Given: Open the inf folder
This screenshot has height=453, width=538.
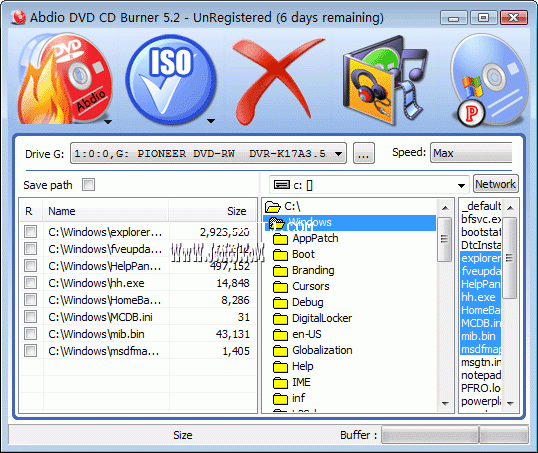Looking at the screenshot, I should click(x=289, y=398).
